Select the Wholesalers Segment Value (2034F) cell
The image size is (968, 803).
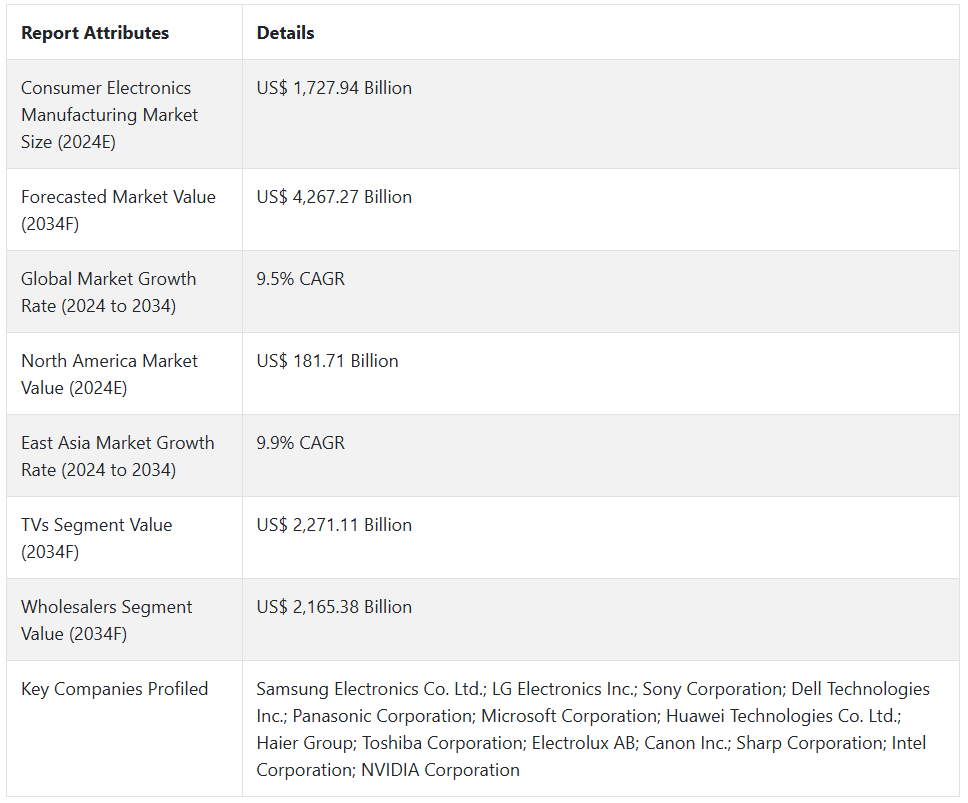pos(105,620)
